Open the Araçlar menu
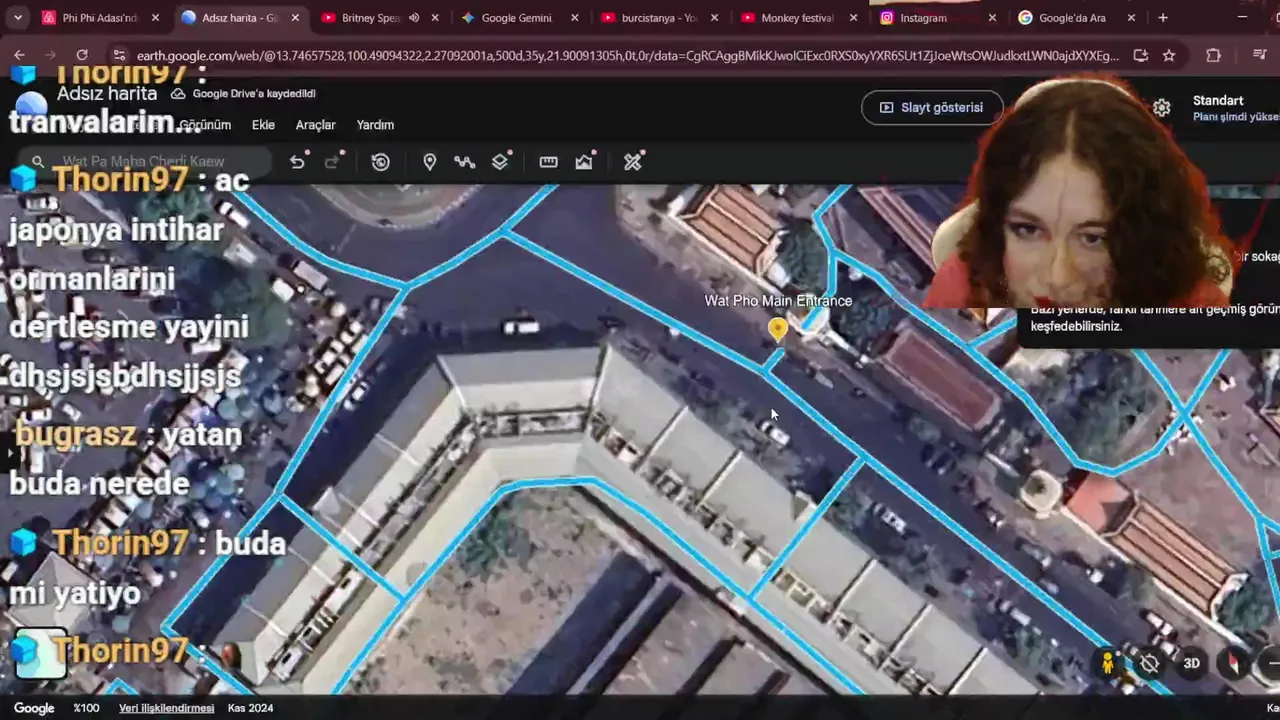Image resolution: width=1280 pixels, height=720 pixels. (x=315, y=125)
